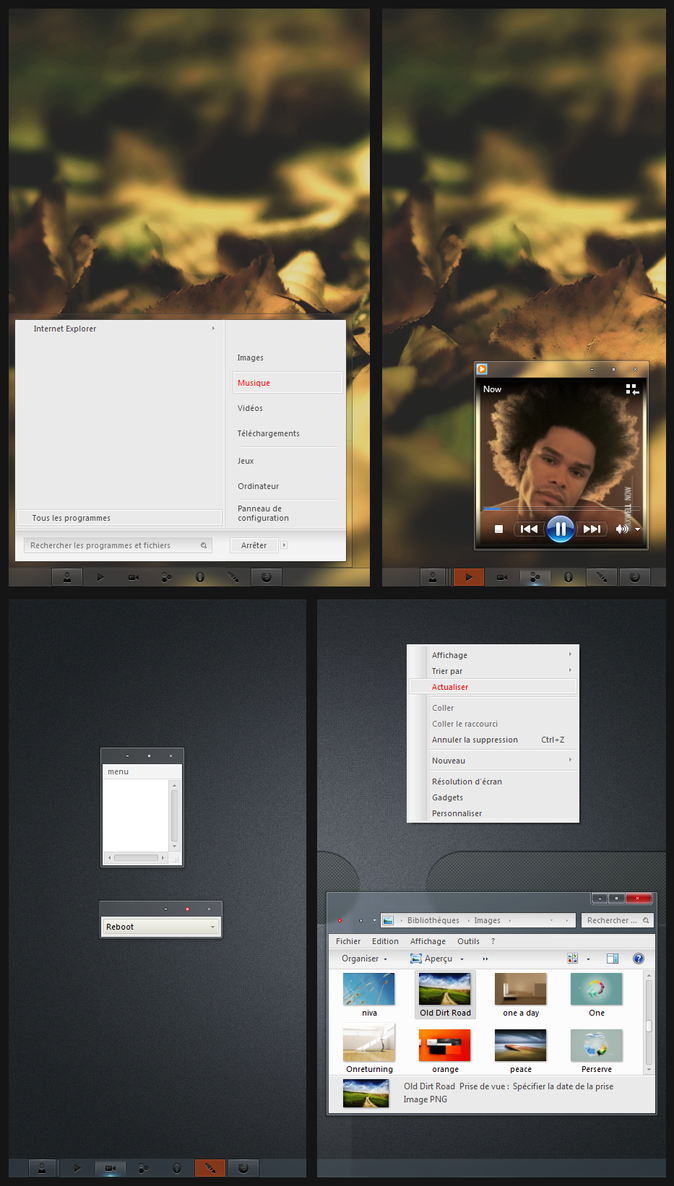The height and width of the screenshot is (1186, 674).
Task: Click the Rechercher les programmes et fichiers field
Action: tap(118, 545)
